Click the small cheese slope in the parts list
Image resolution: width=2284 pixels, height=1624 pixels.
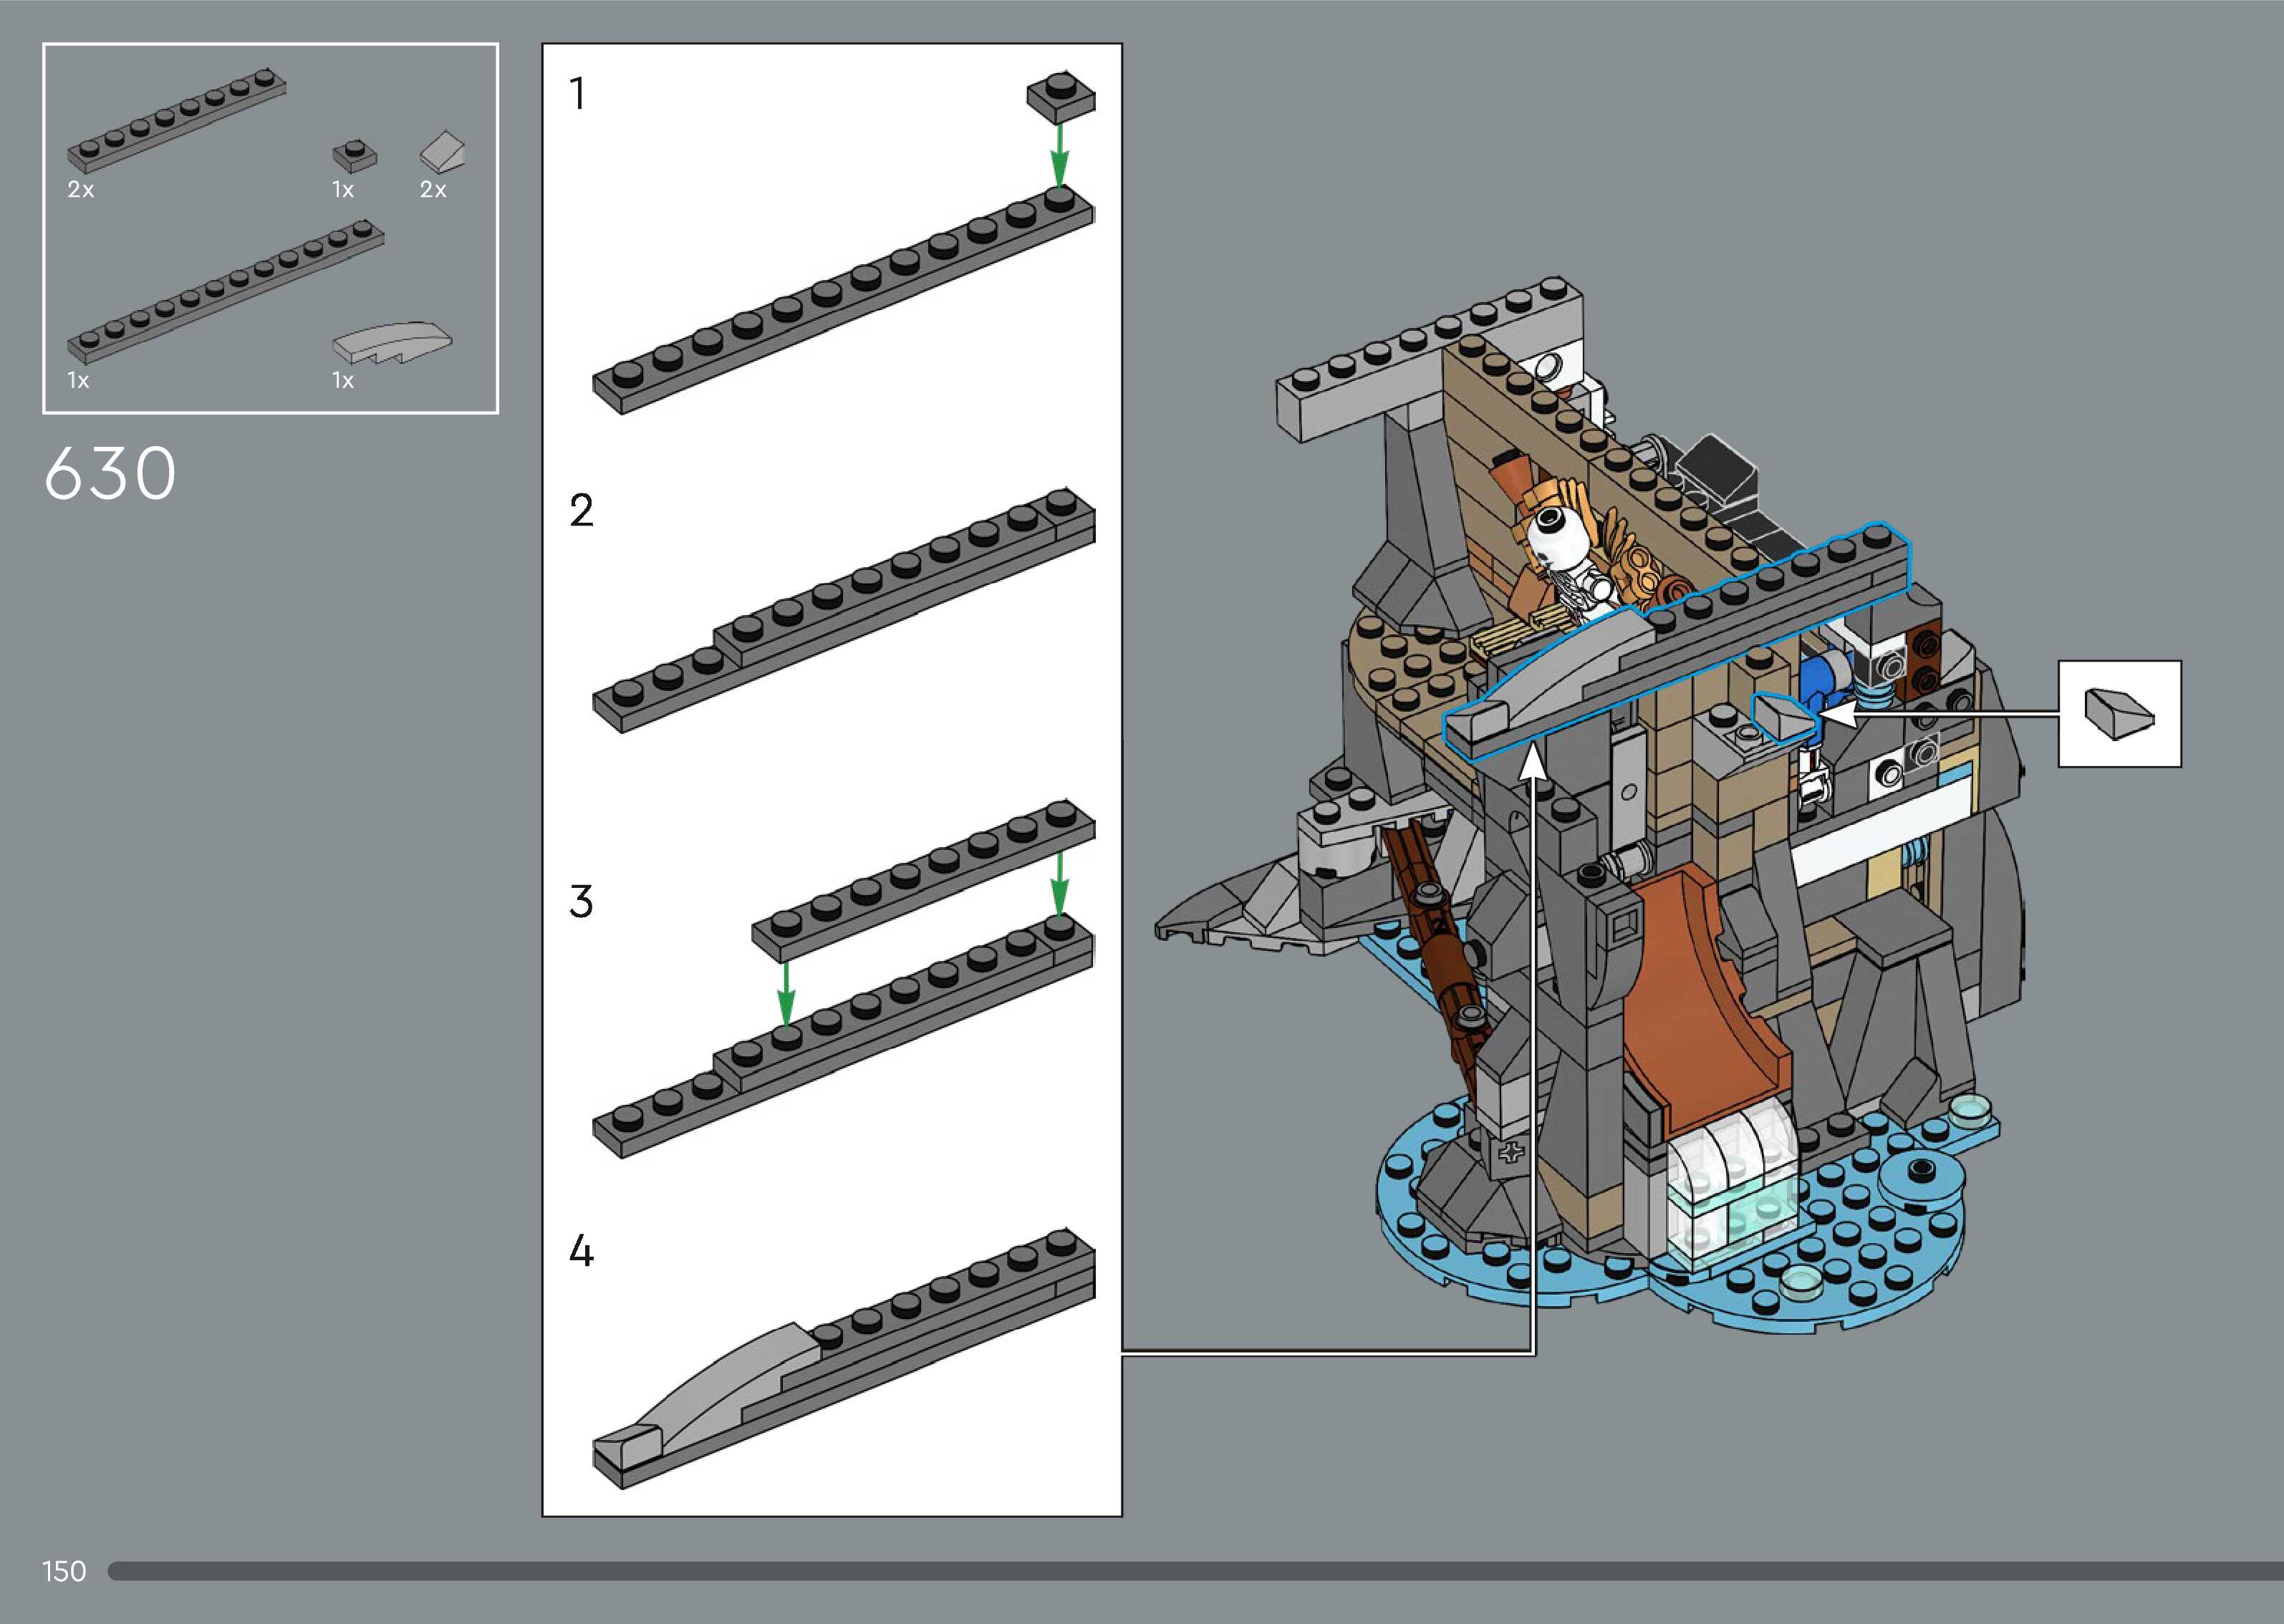[443, 151]
